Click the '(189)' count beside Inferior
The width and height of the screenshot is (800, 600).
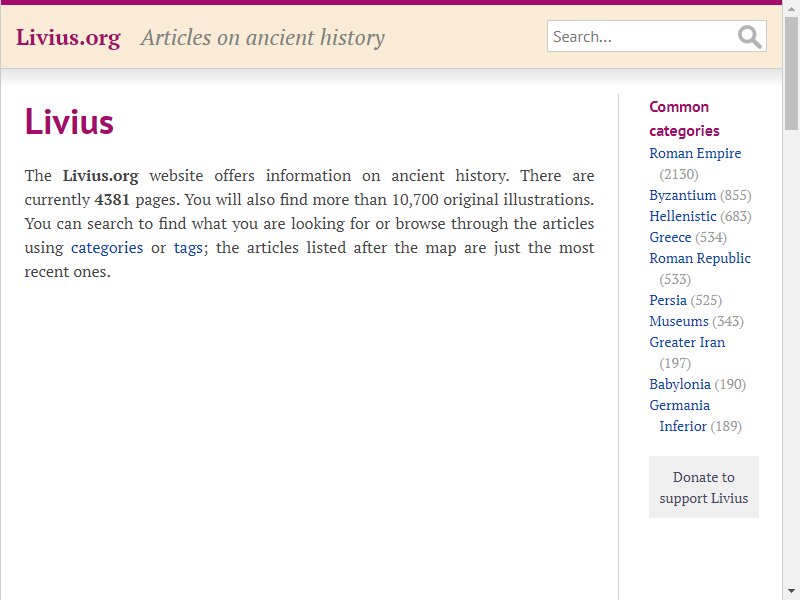726,426
